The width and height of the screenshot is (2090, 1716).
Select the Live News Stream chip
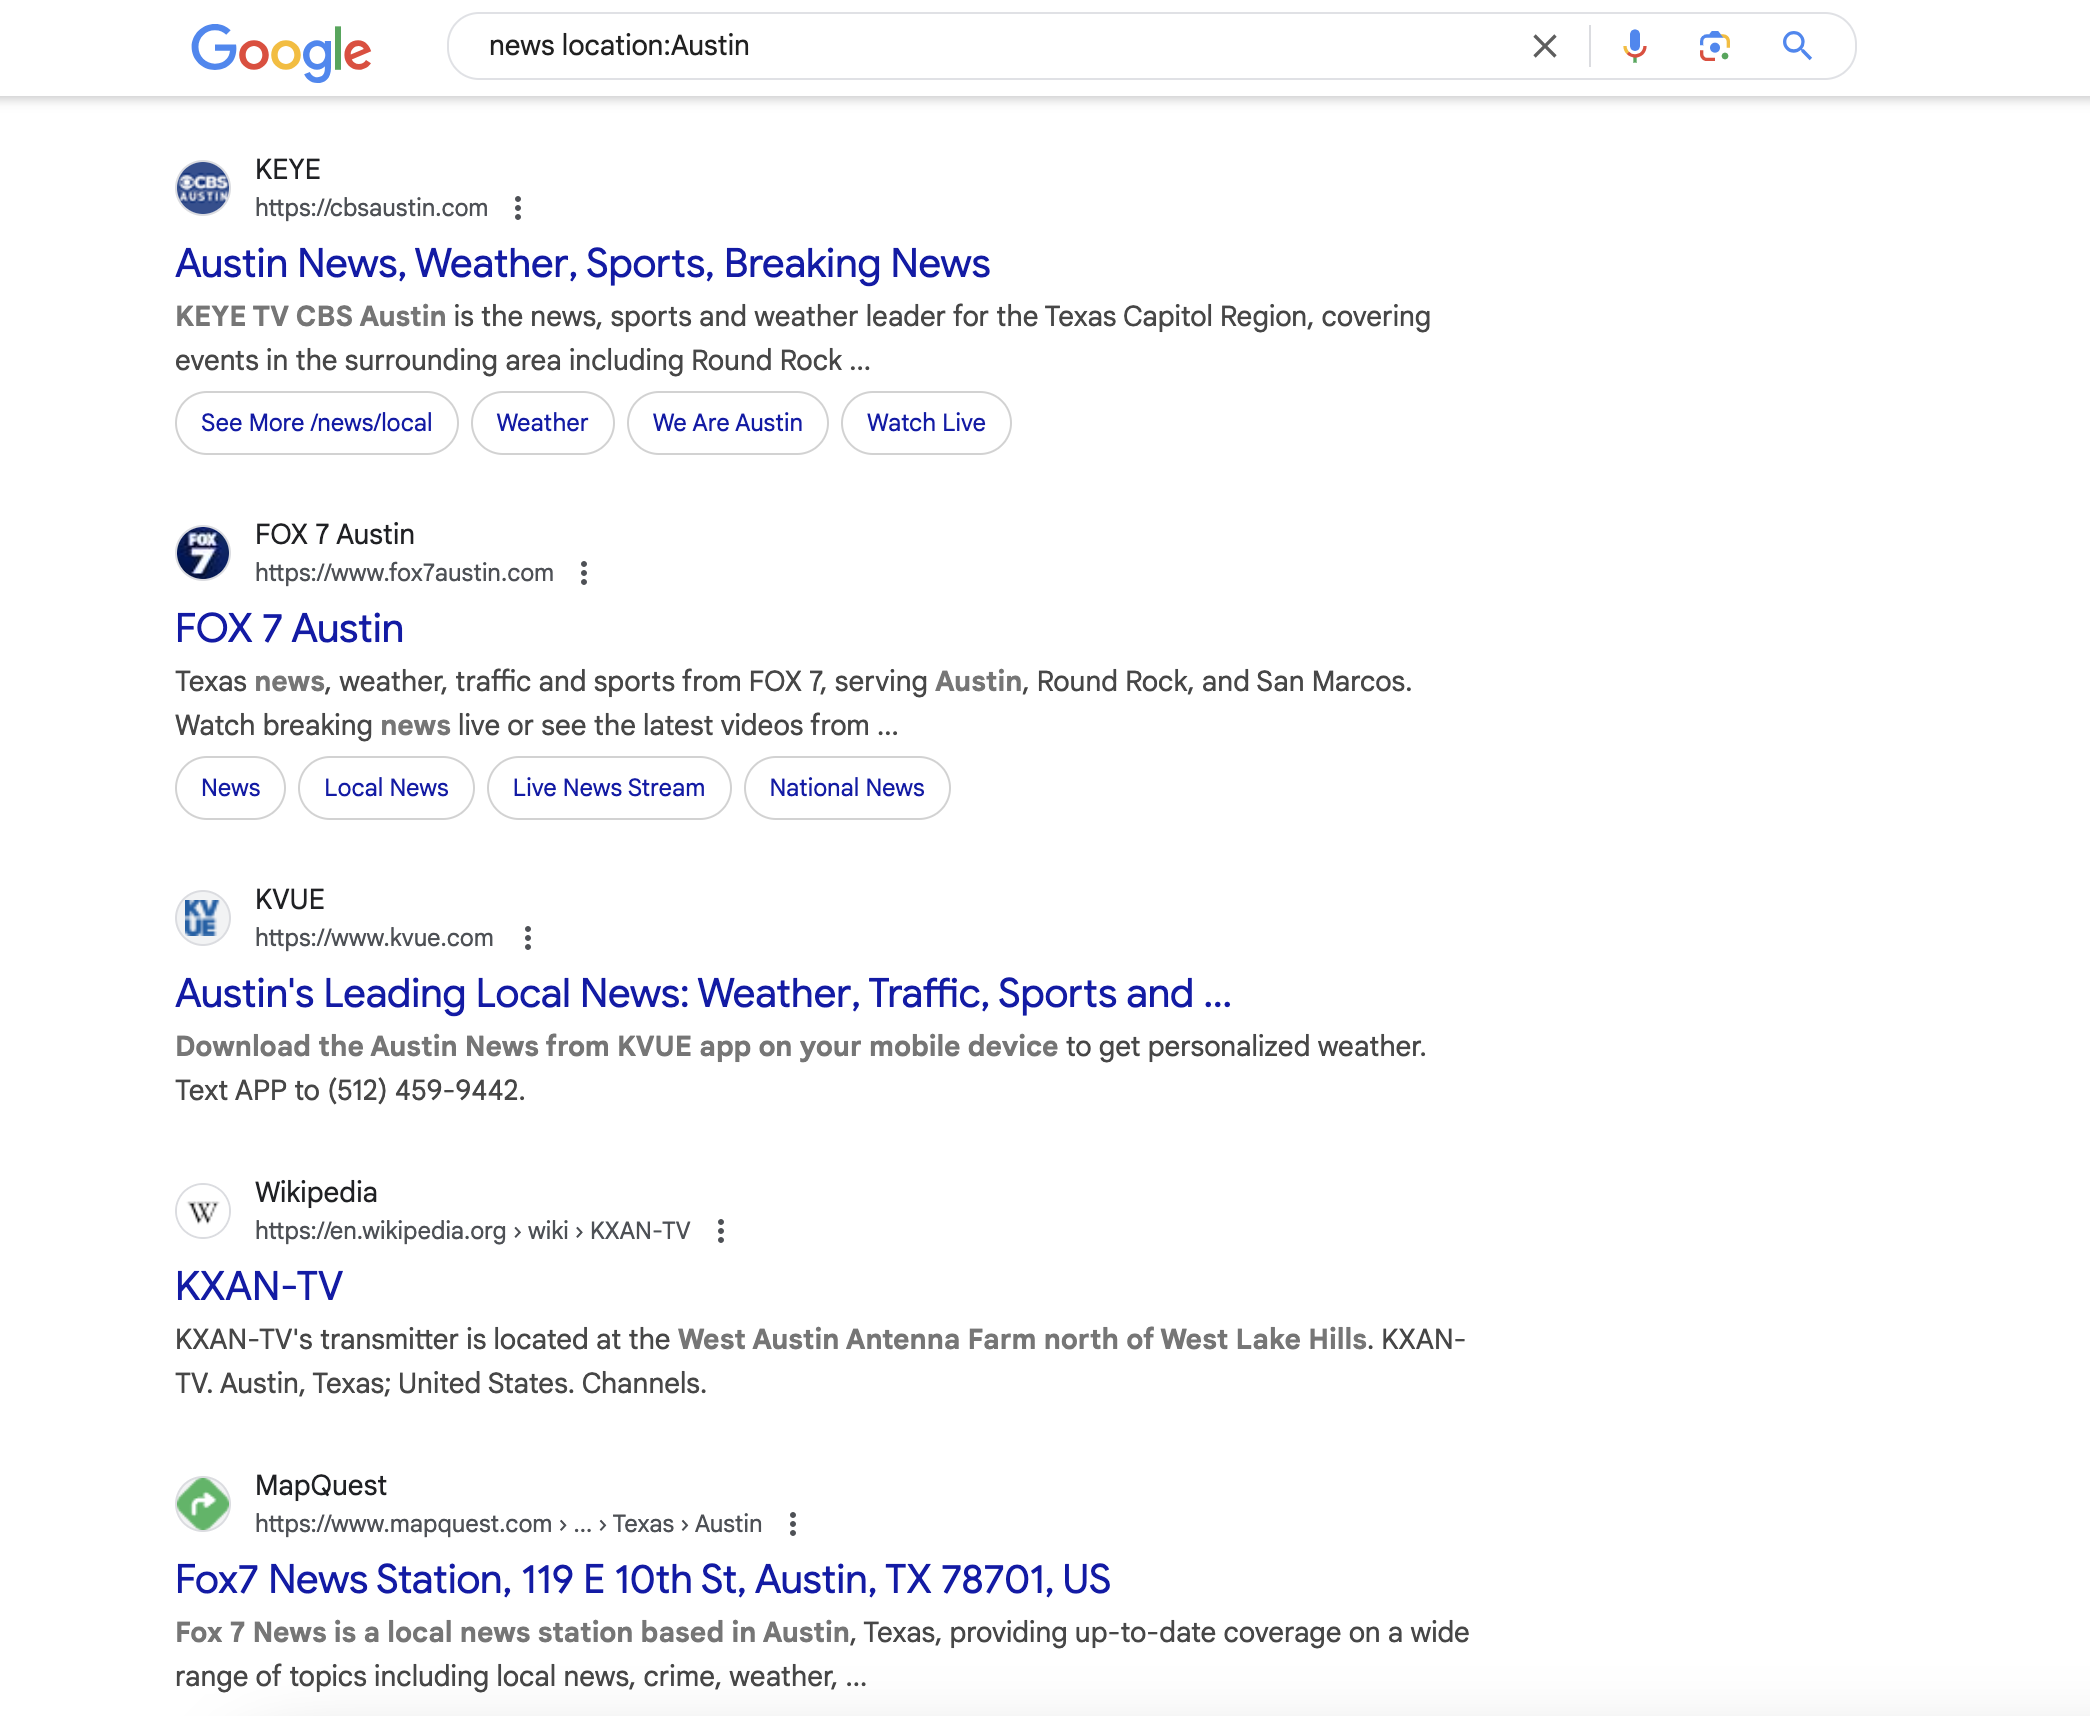(x=609, y=788)
